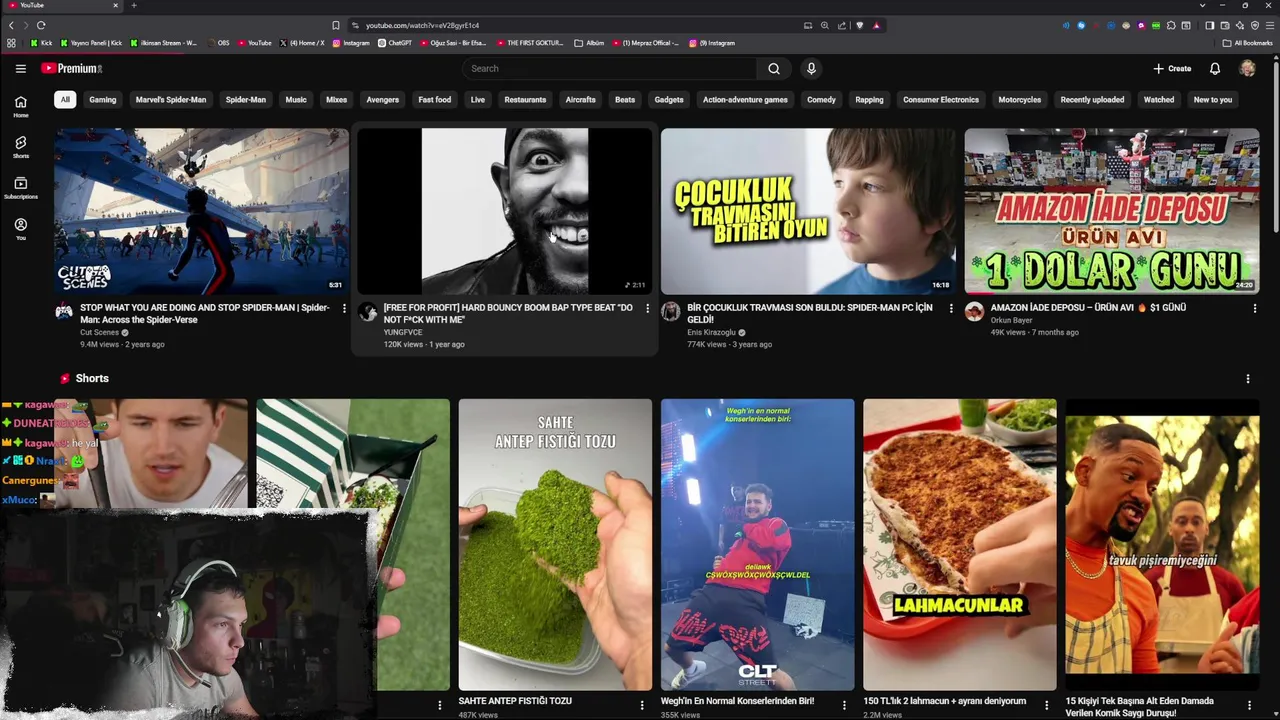This screenshot has width=1280, height=720.
Task: Open options for Sahte Antep Fıstığı short
Action: (x=642, y=705)
